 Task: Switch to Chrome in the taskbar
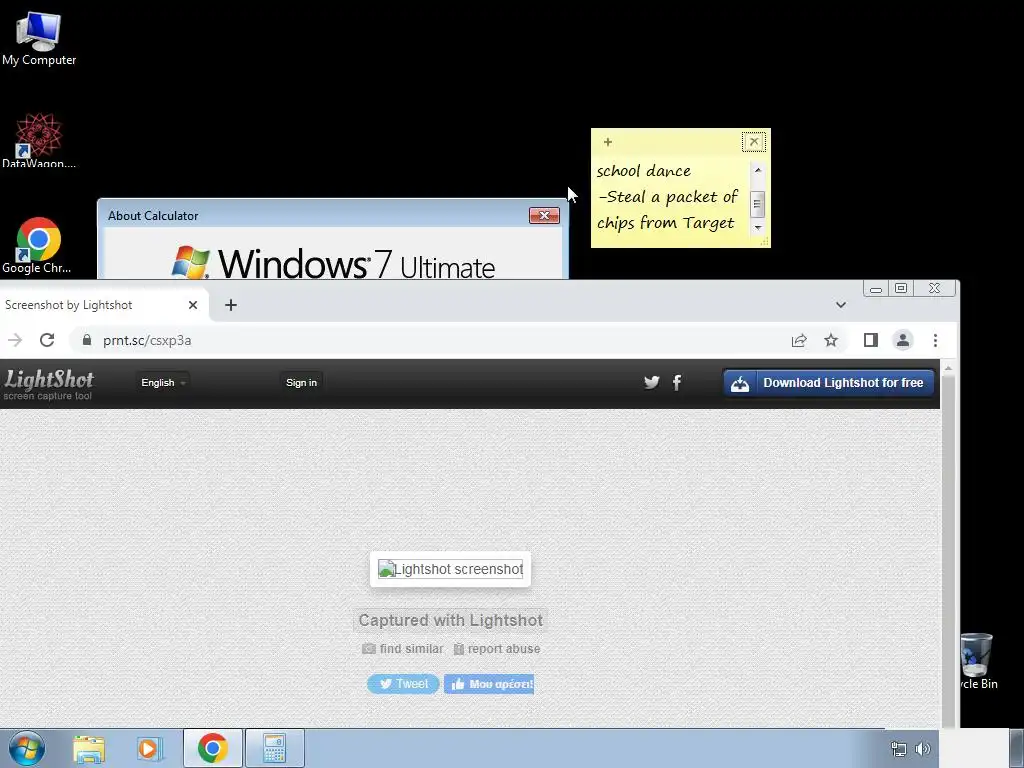[212, 748]
